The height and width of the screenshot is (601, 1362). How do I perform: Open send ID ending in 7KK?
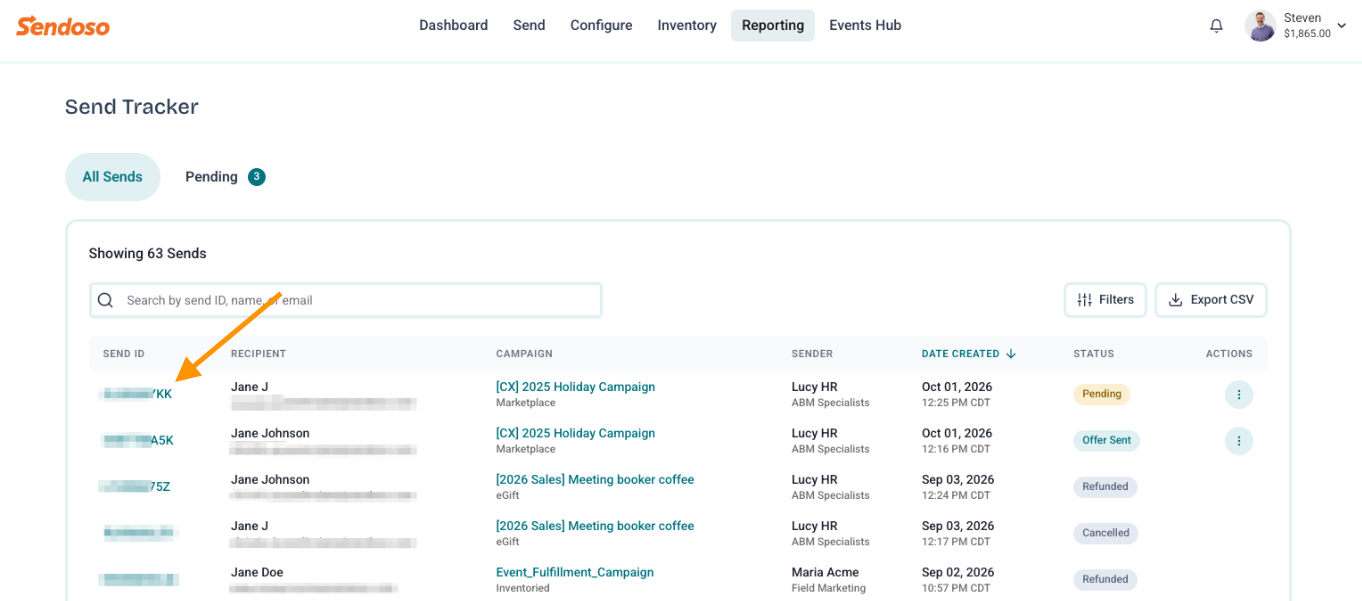(137, 394)
